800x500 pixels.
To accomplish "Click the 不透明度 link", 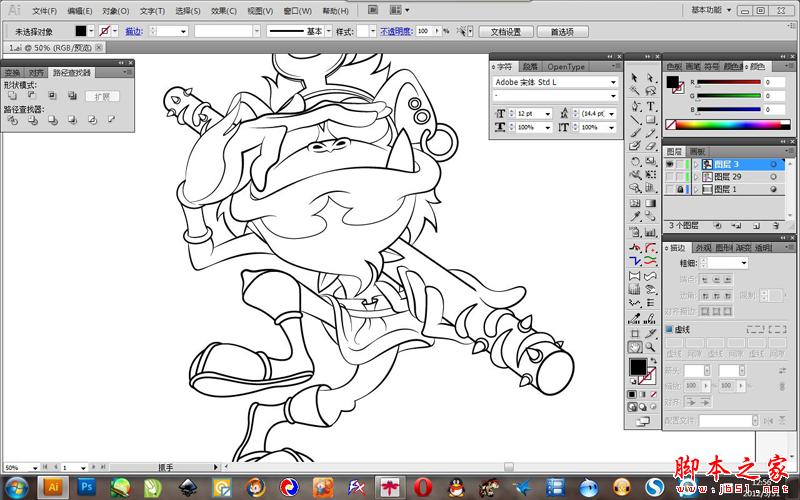I will click(x=396, y=31).
